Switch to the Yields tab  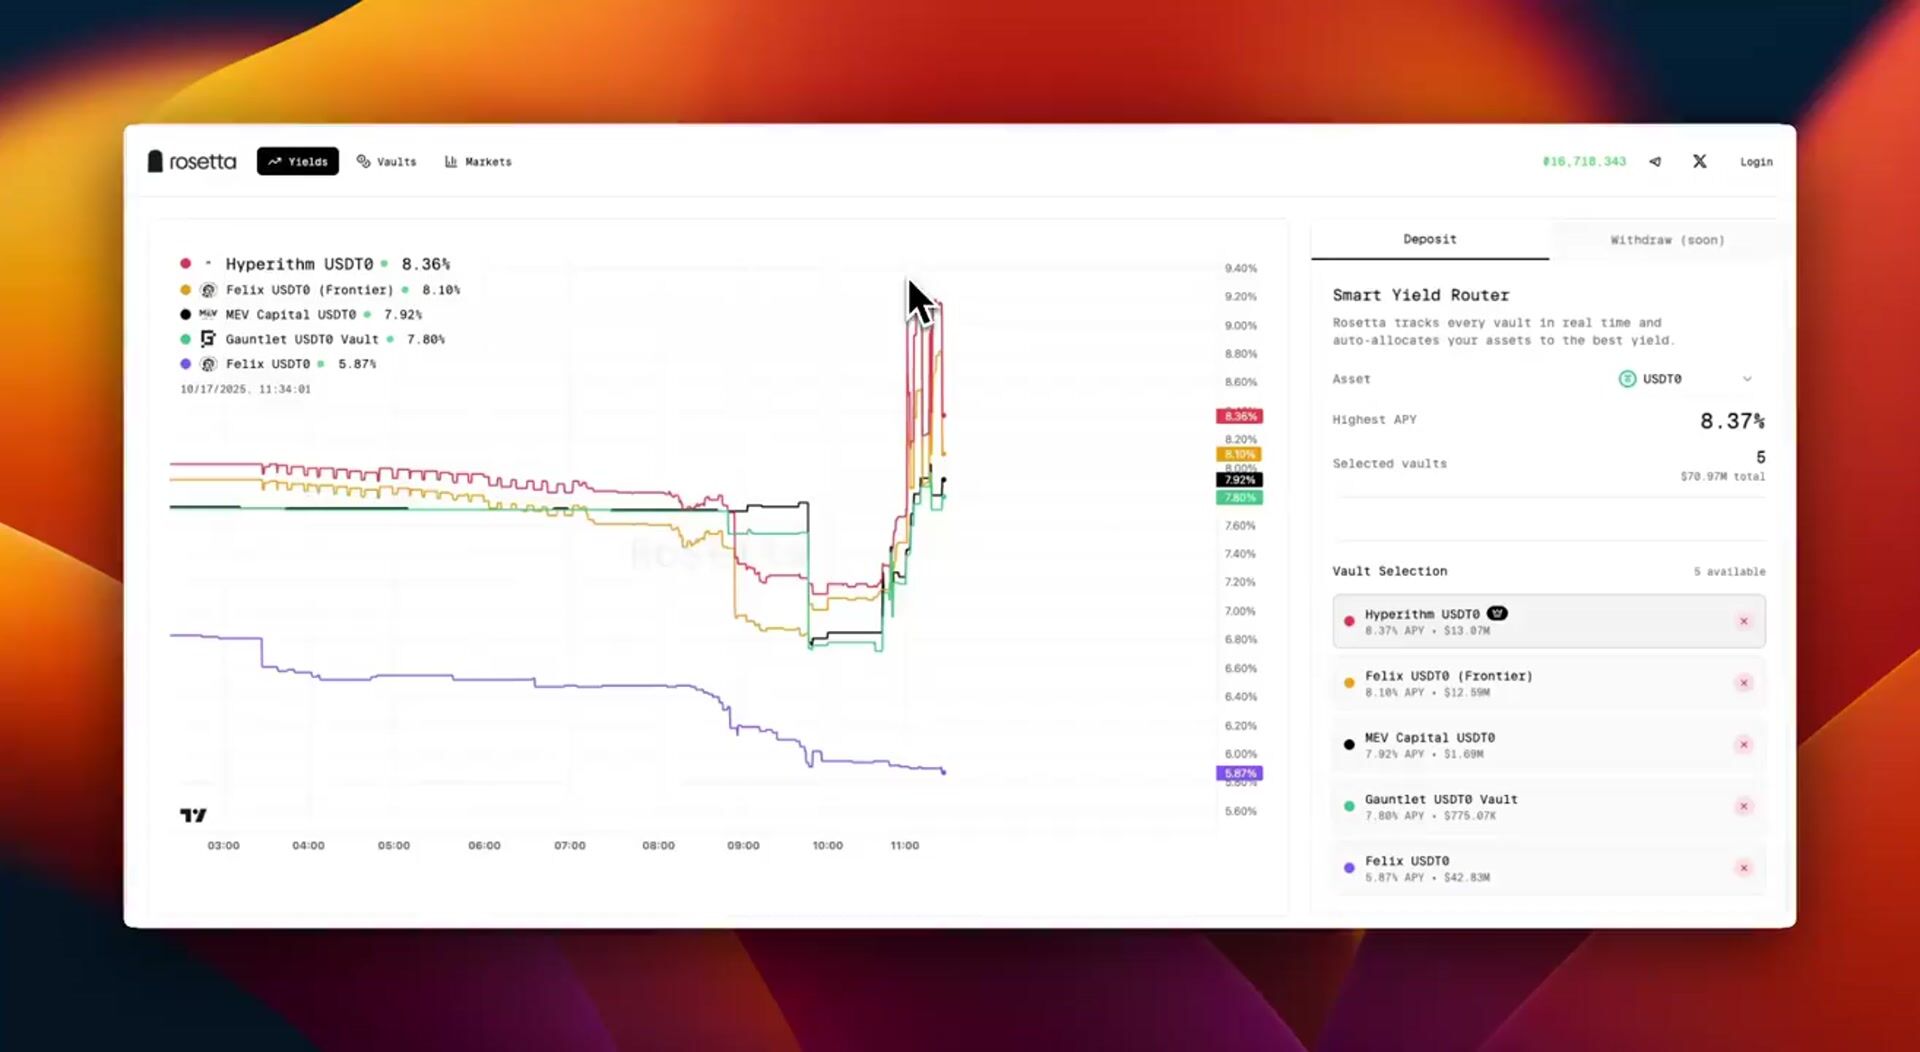click(x=298, y=161)
